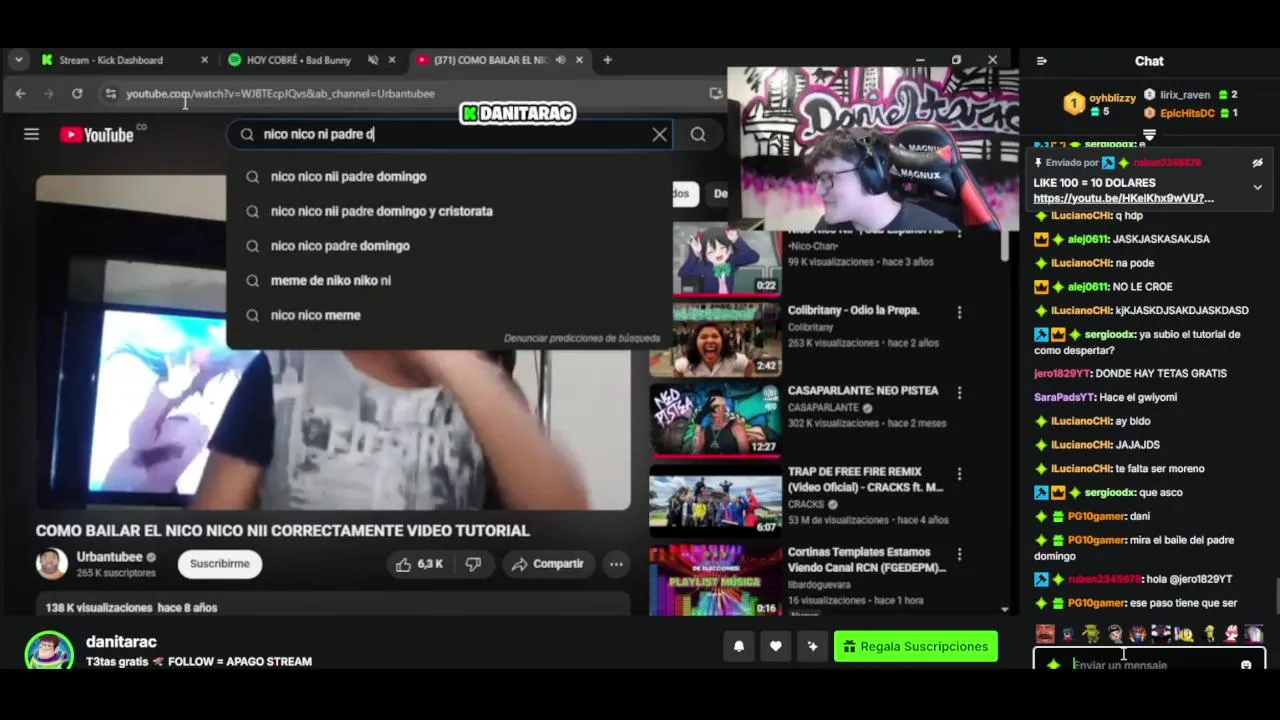Unmute the Bad Bunny tab audio
The image size is (1280, 720).
pyautogui.click(x=373, y=60)
